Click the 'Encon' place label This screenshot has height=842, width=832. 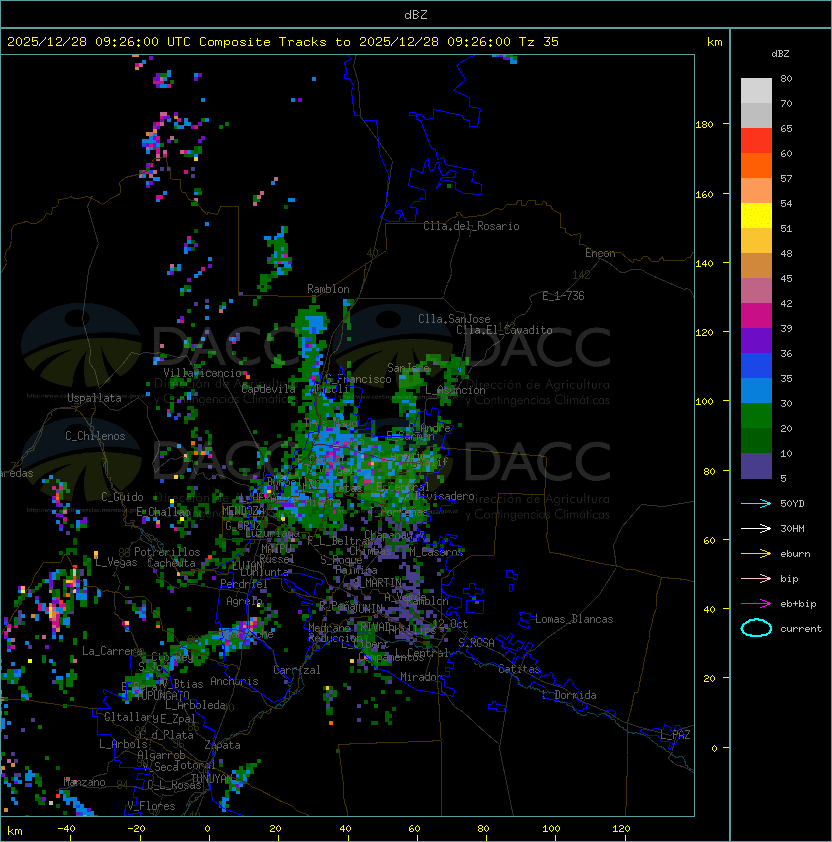coord(601,253)
